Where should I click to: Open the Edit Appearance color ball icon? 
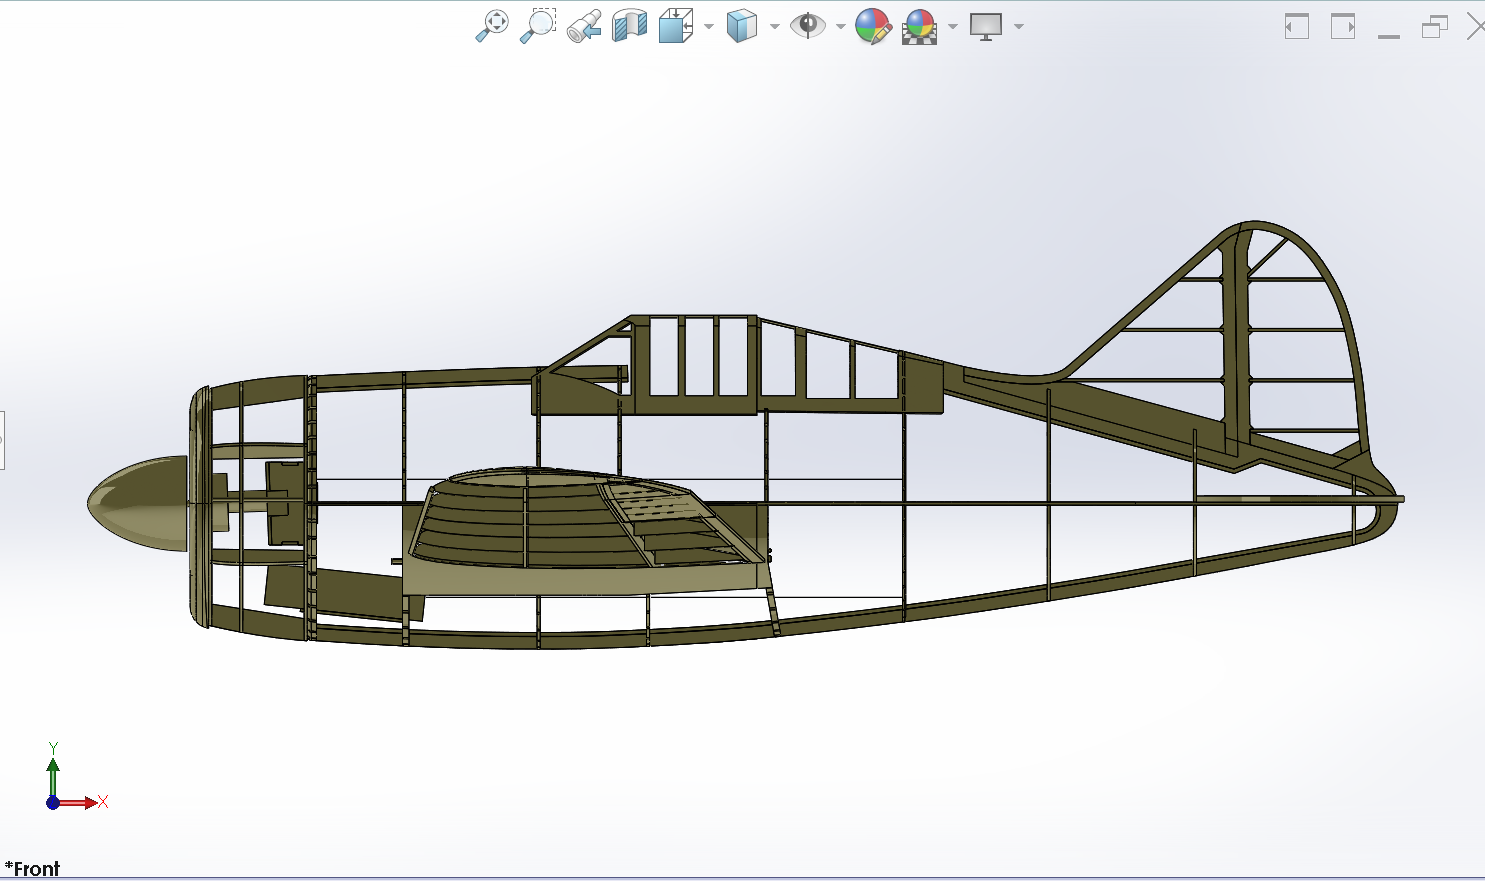(873, 27)
